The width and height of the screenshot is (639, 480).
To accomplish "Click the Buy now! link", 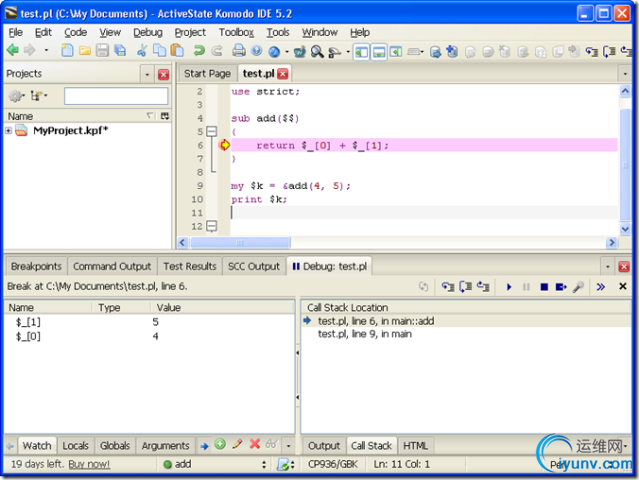I will (x=89, y=464).
